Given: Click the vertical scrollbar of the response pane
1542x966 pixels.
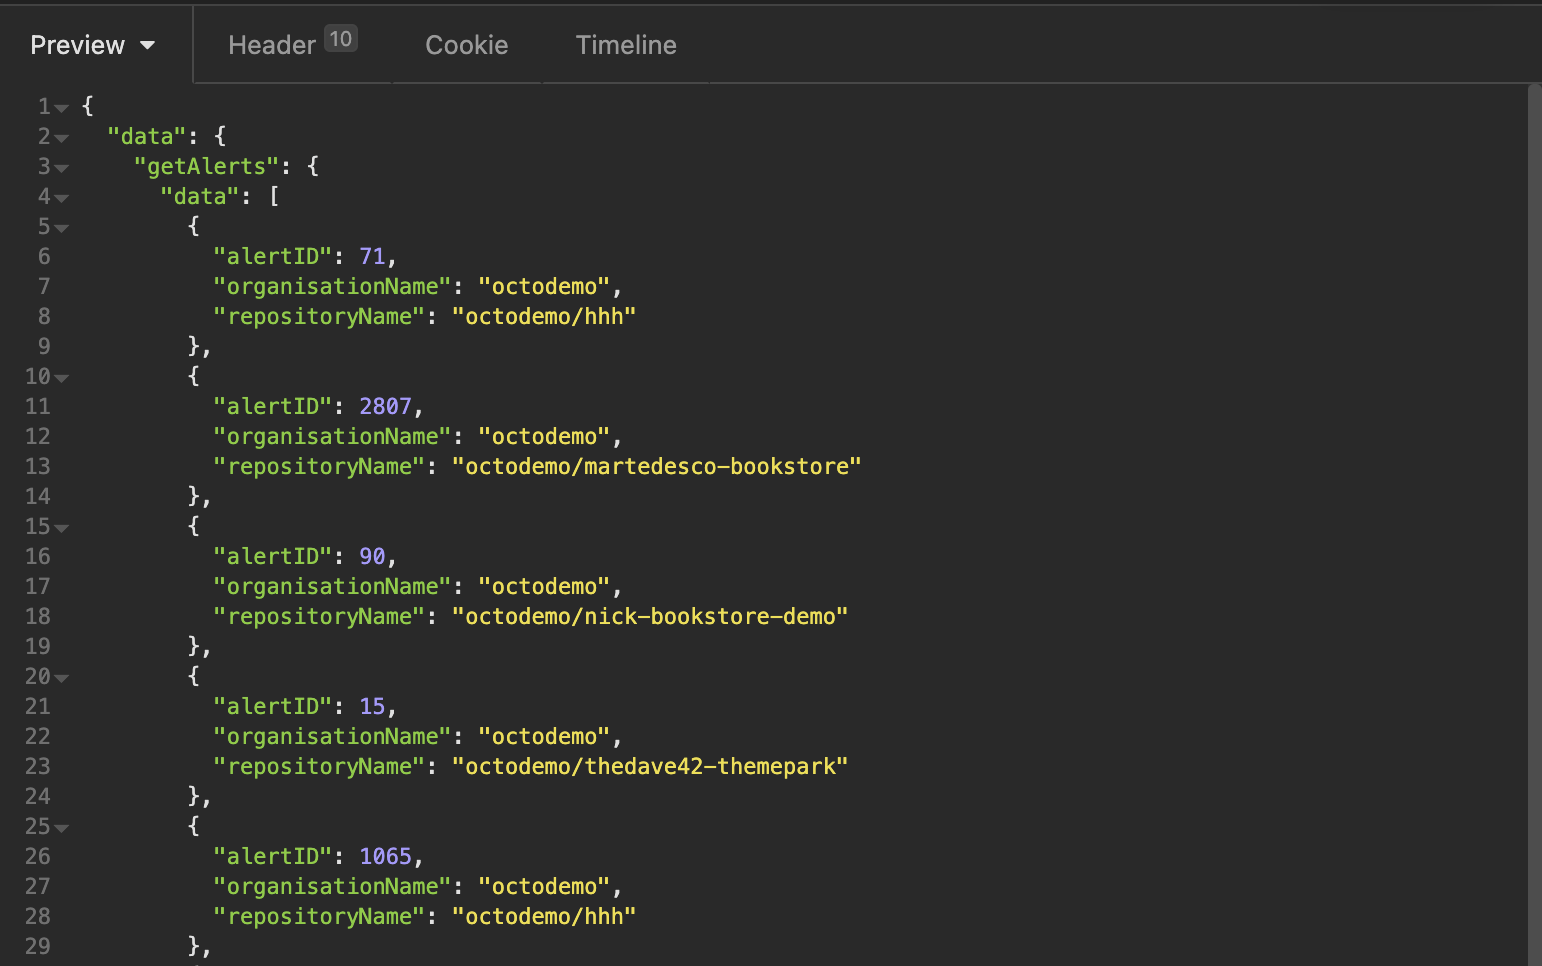Looking at the screenshot, I should 1534,500.
